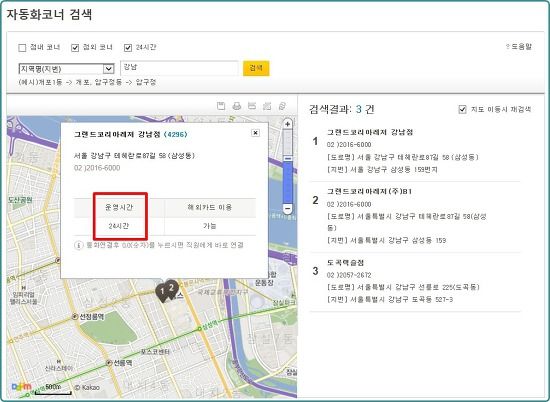Toggle the 점내 코너 checkbox

tap(22, 48)
